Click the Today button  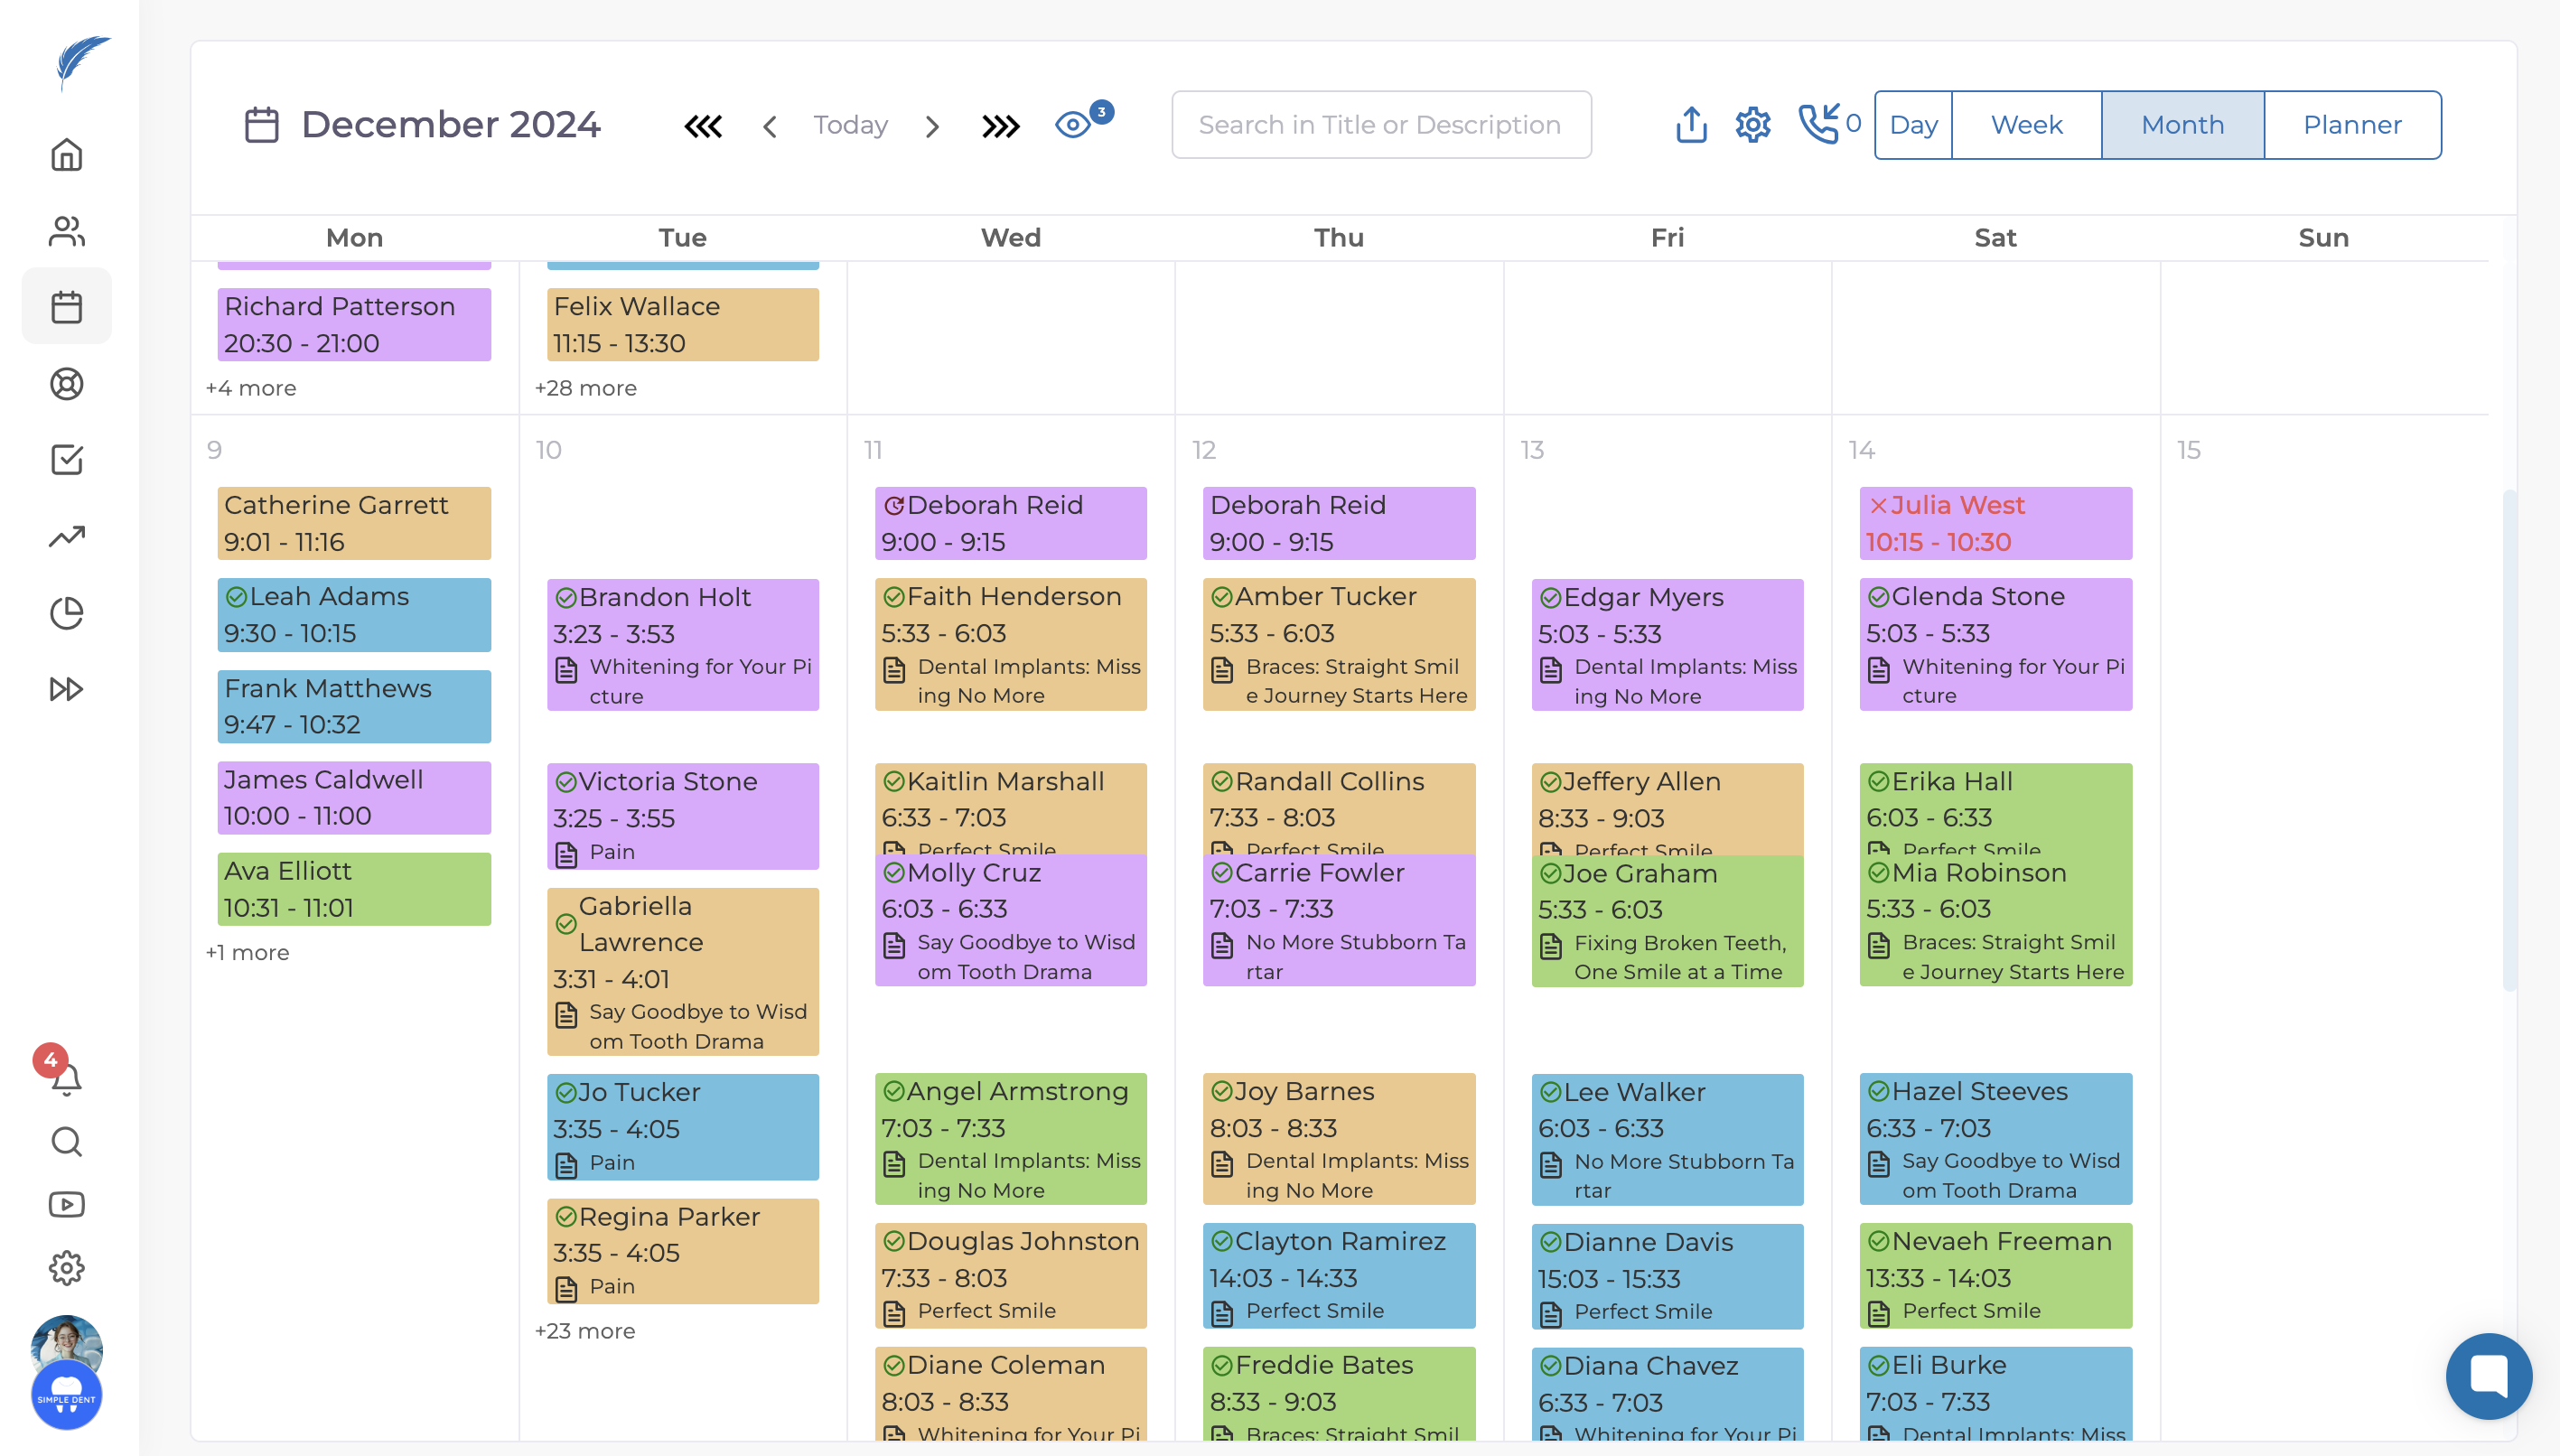850,125
